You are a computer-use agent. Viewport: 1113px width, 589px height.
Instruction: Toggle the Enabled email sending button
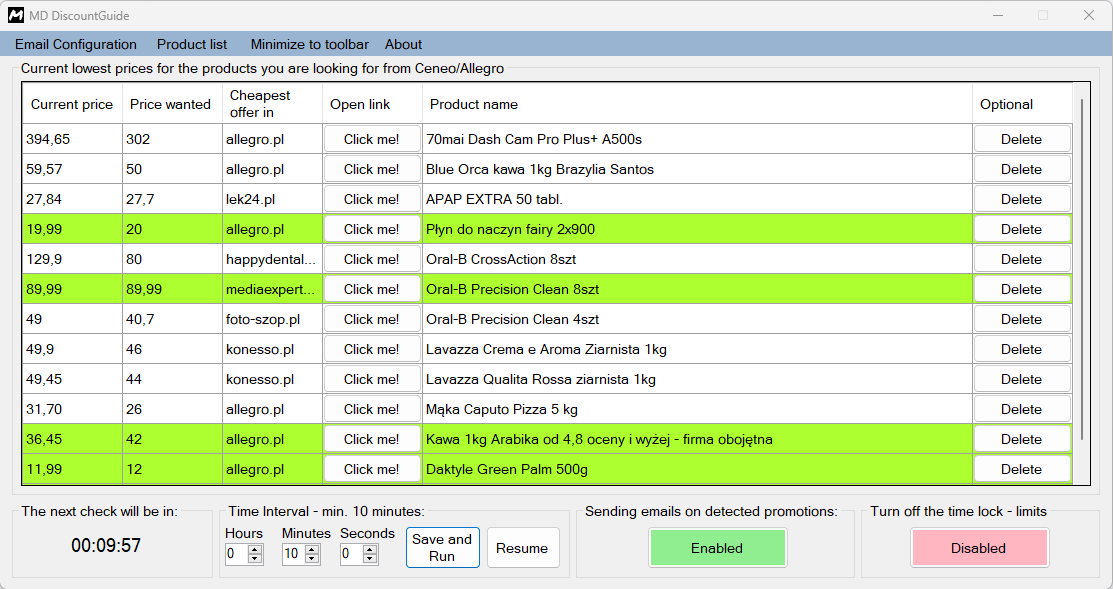point(717,548)
